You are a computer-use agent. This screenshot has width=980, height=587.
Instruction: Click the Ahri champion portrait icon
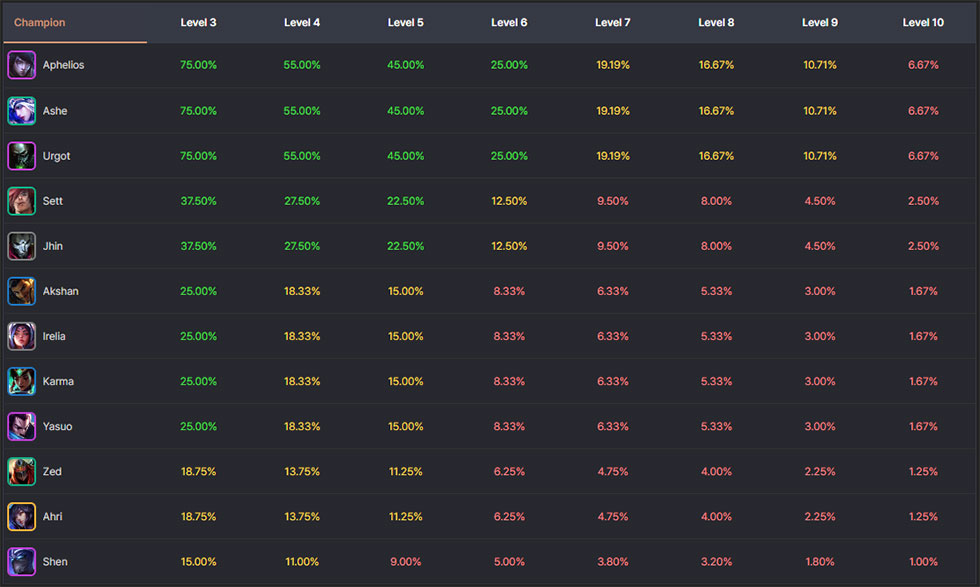(21, 516)
